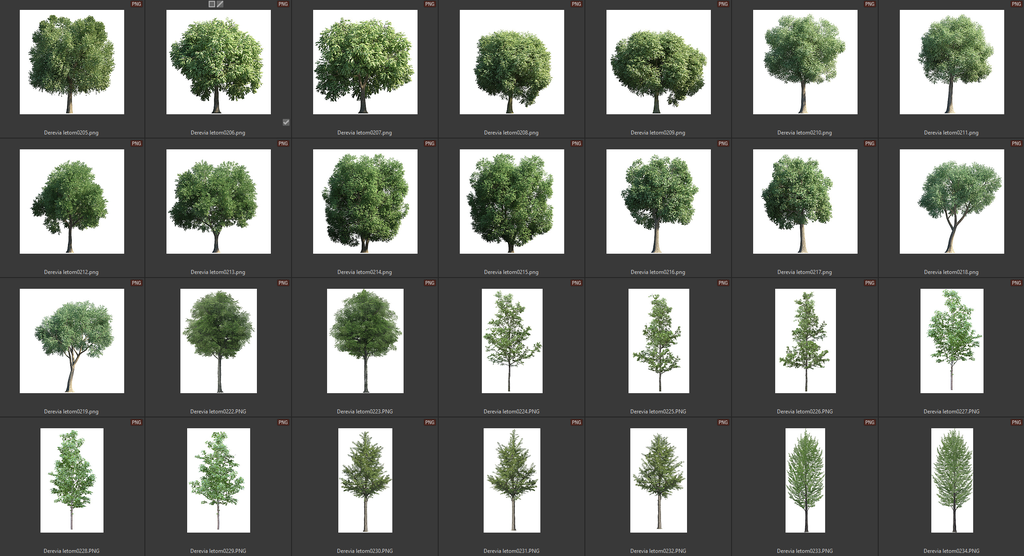Select the Derevia letom0222.PNG tree thumbnail
The image size is (1024, 556).
(x=218, y=341)
